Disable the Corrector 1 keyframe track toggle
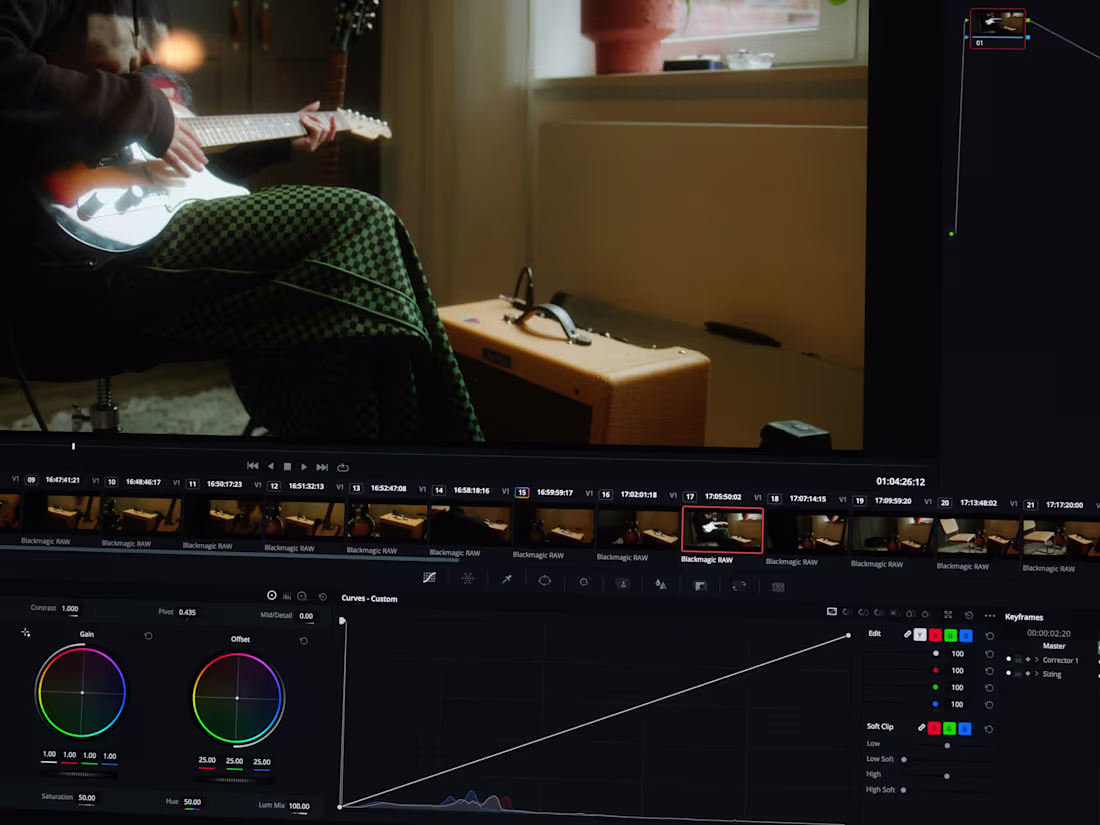 tap(1009, 660)
